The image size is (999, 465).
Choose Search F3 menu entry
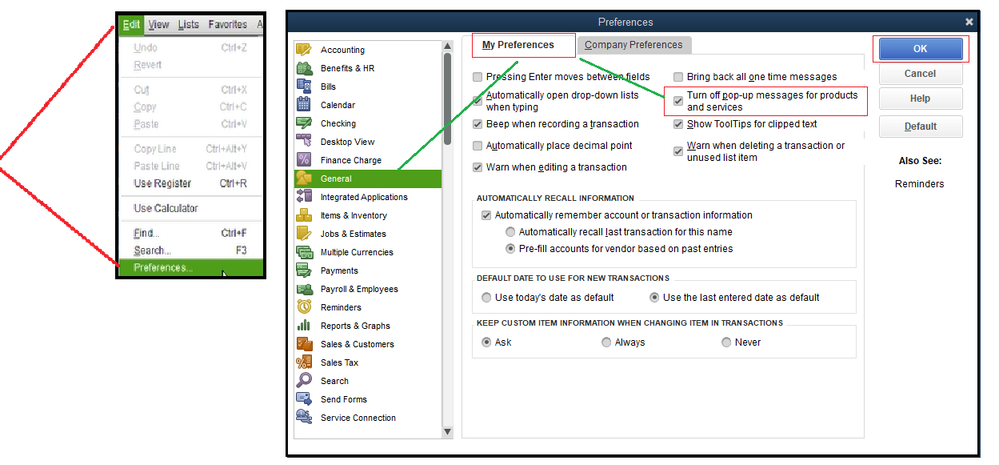191,250
